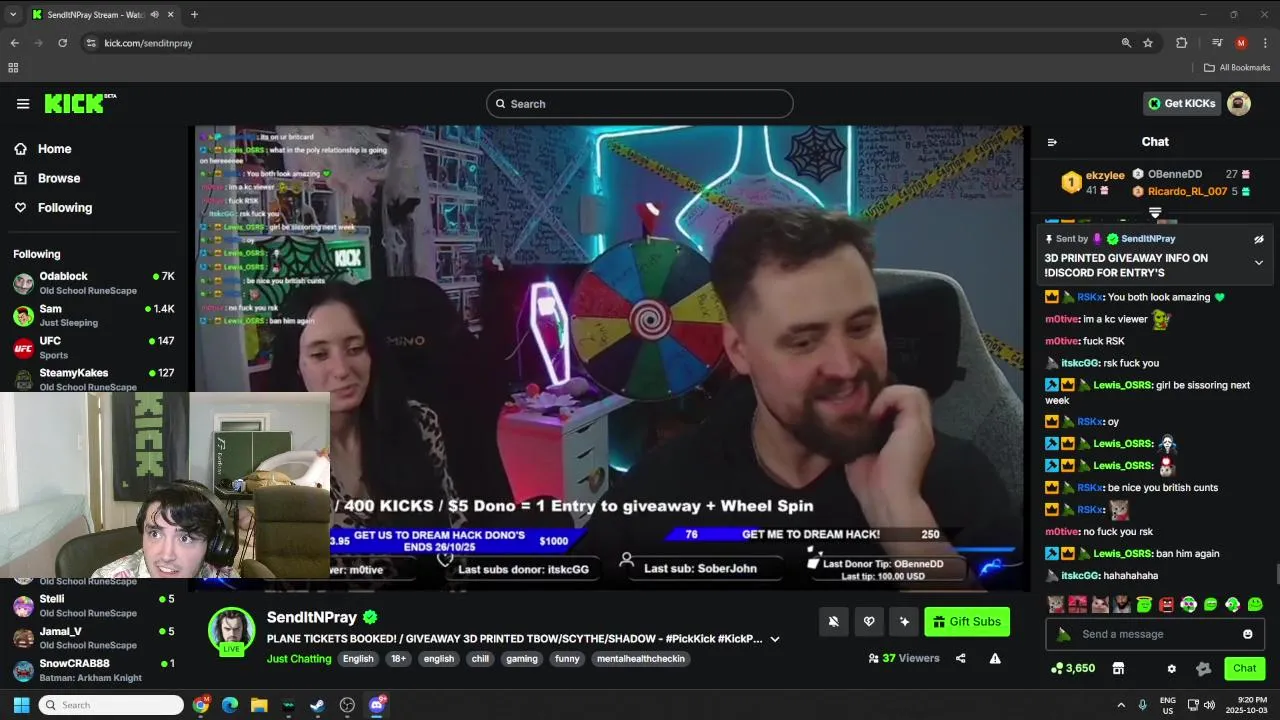Screen dimensions: 1280x720
Task: Click the SendItNPray streamer avatar
Action: point(231,630)
